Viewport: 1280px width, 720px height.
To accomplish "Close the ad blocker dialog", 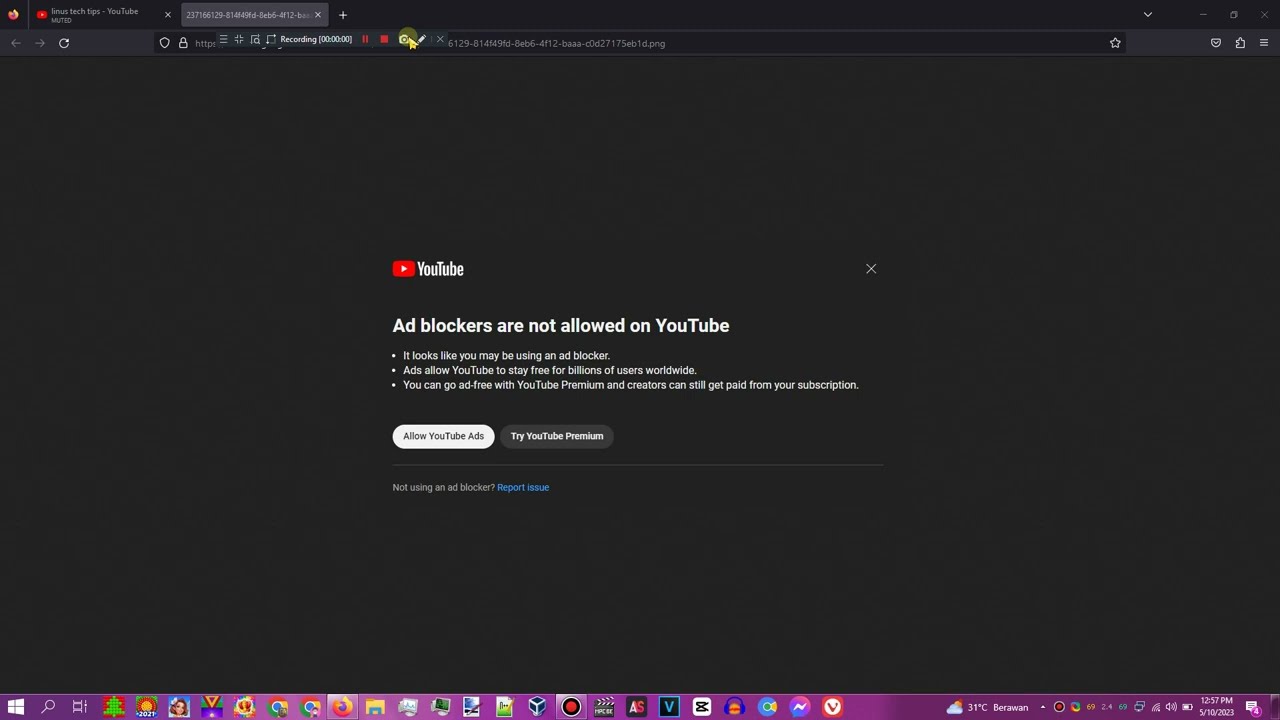I will point(871,269).
